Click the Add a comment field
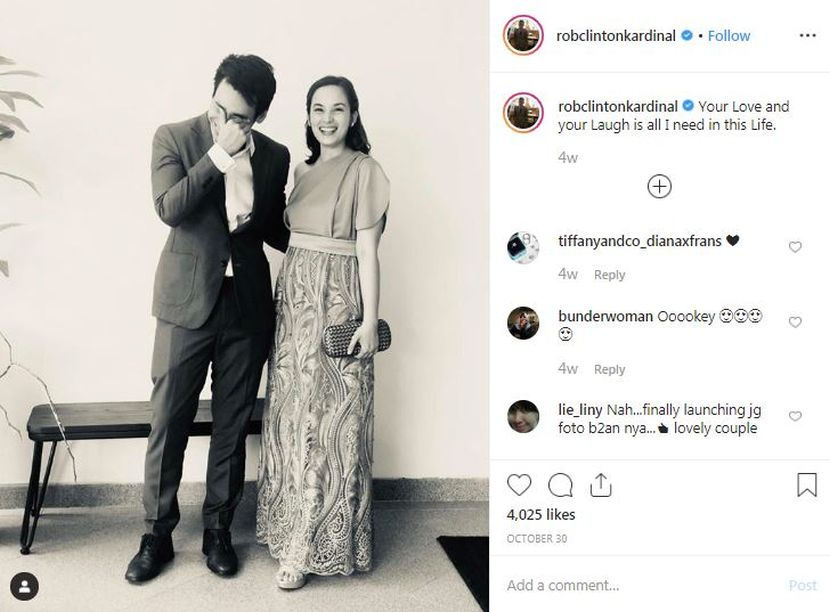 [640, 585]
